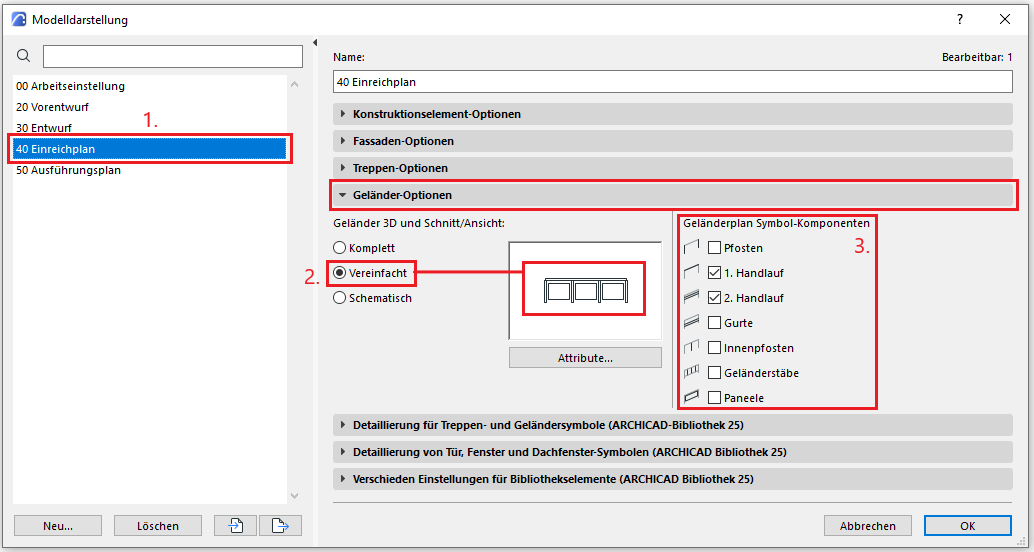This screenshot has height=552, width=1034.
Task: Click the magnifier search icon
Action: [24, 56]
